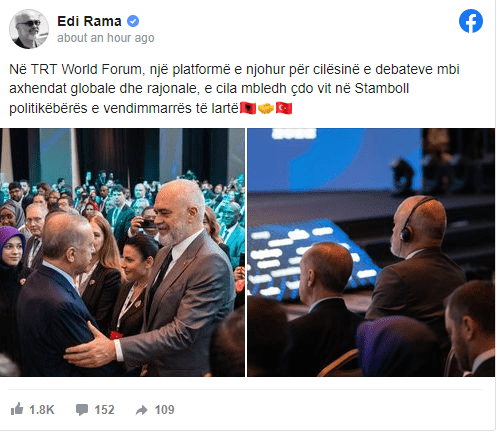Open the right photo of the seated audience
This screenshot has width=497, height=434.
[x=371, y=252]
